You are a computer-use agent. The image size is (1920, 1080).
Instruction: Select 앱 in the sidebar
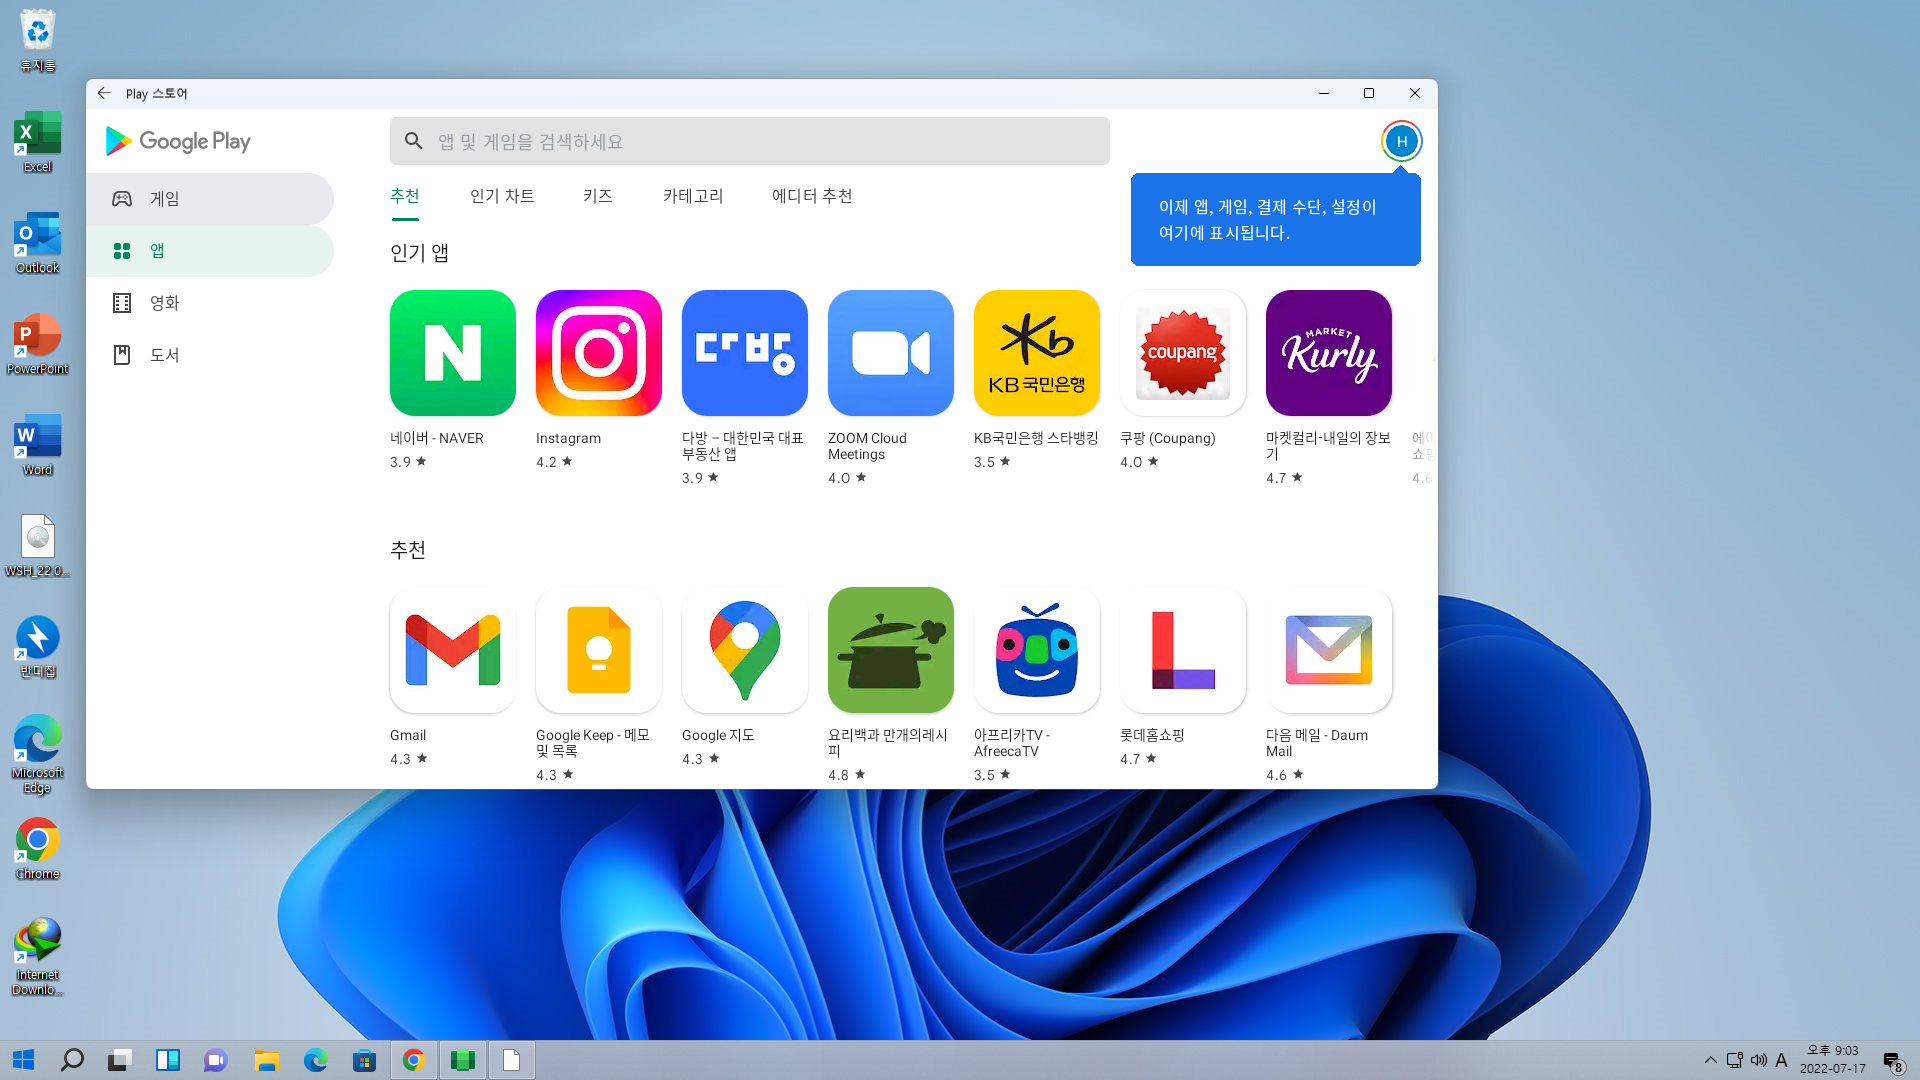(x=210, y=251)
